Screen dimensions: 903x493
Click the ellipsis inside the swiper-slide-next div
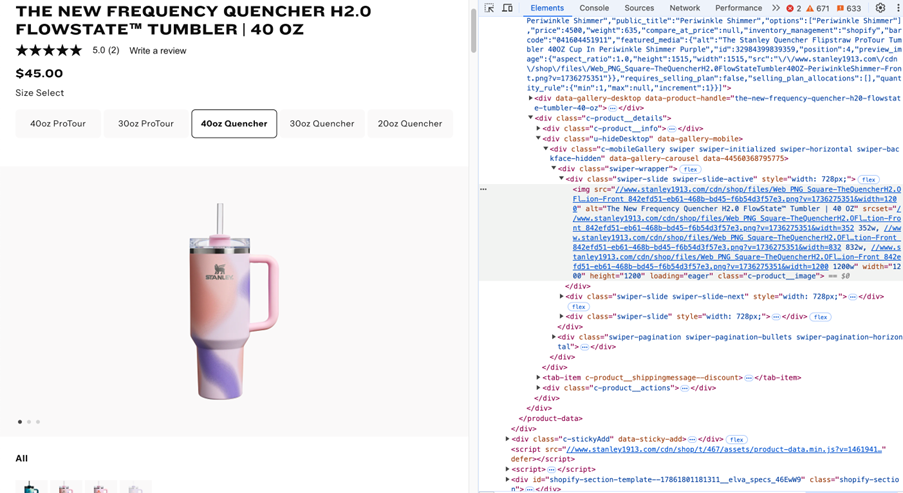[x=852, y=297]
